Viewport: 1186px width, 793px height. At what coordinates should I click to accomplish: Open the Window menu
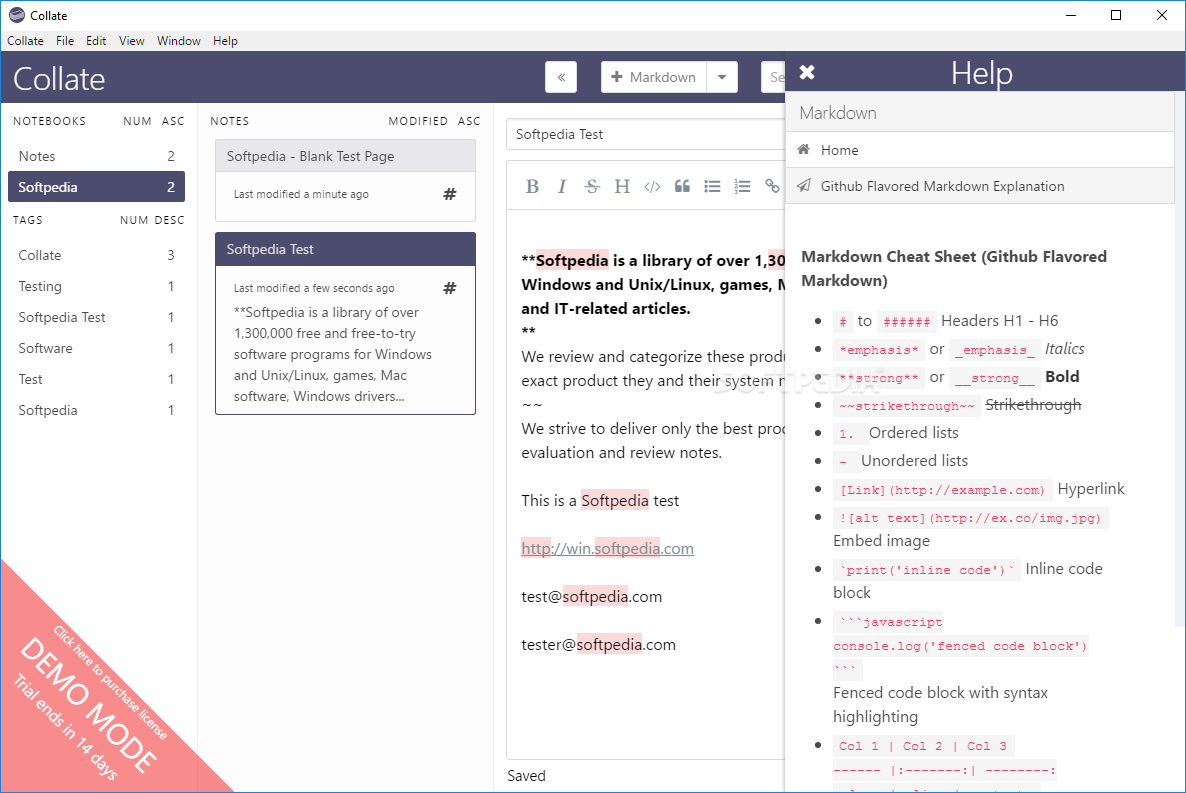[179, 41]
